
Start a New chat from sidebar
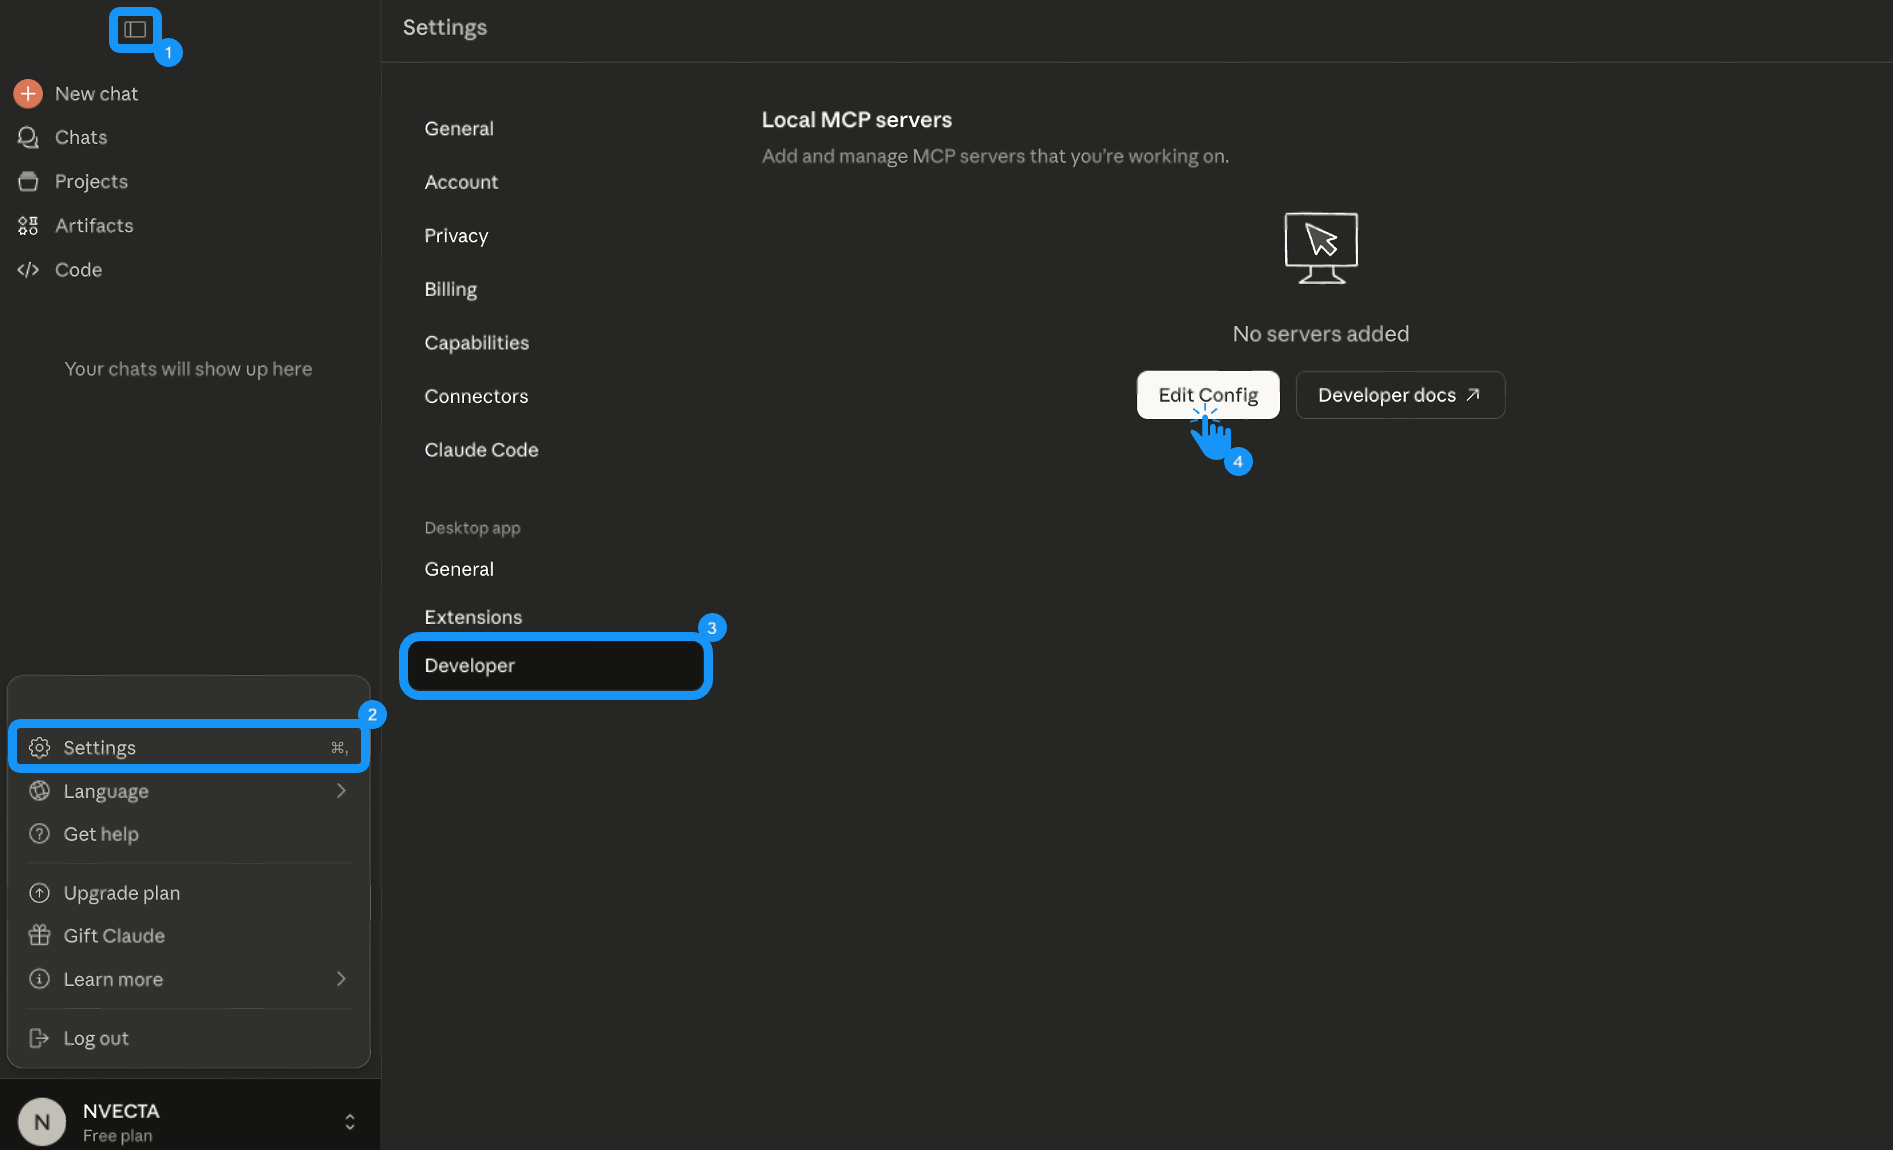coord(96,94)
